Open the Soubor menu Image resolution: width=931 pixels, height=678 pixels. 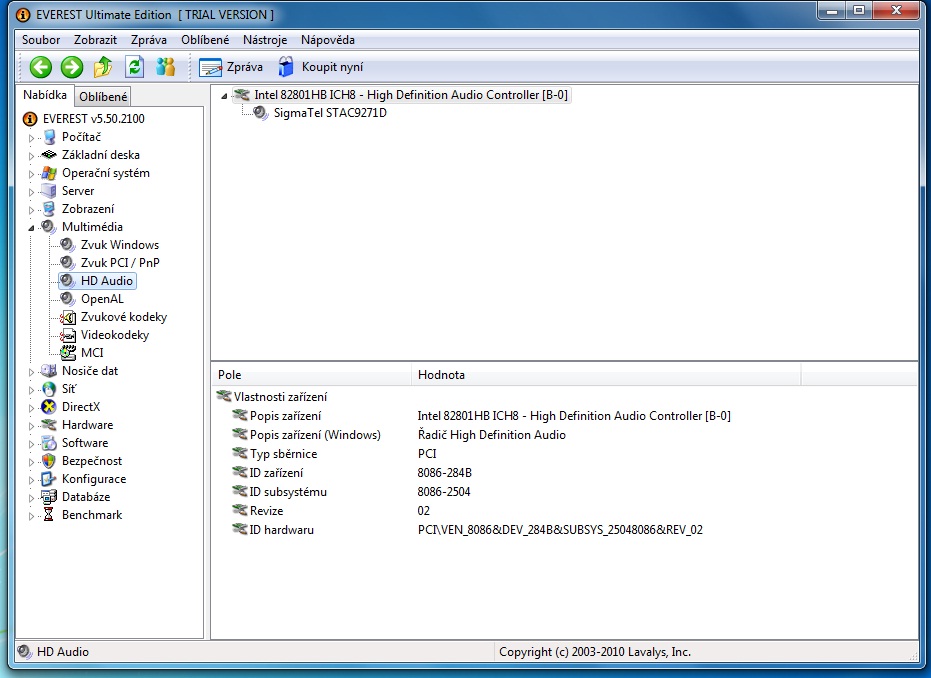click(x=41, y=40)
